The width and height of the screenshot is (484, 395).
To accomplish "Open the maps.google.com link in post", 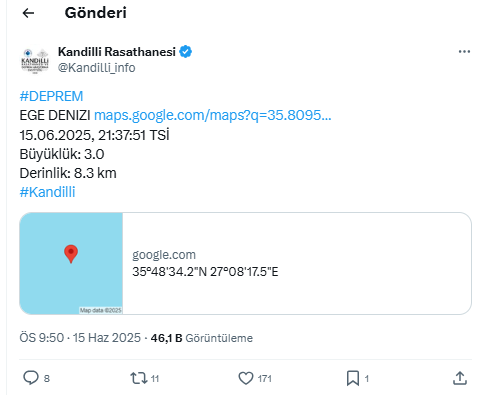I will 213,115.
